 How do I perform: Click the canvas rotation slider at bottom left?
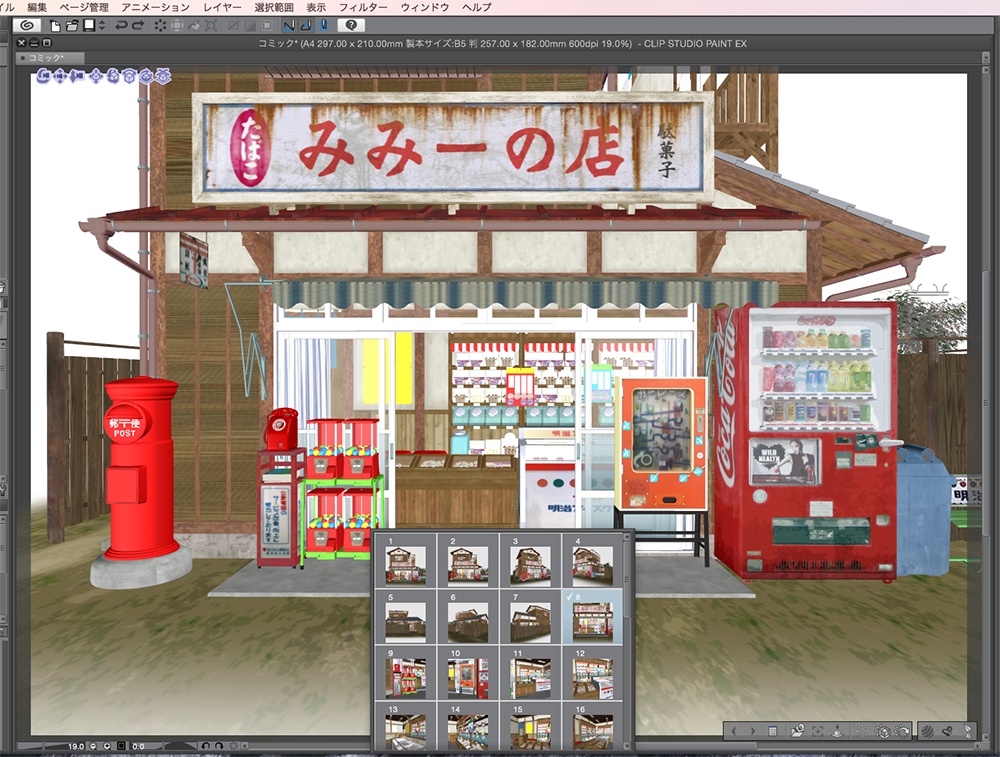pos(182,745)
